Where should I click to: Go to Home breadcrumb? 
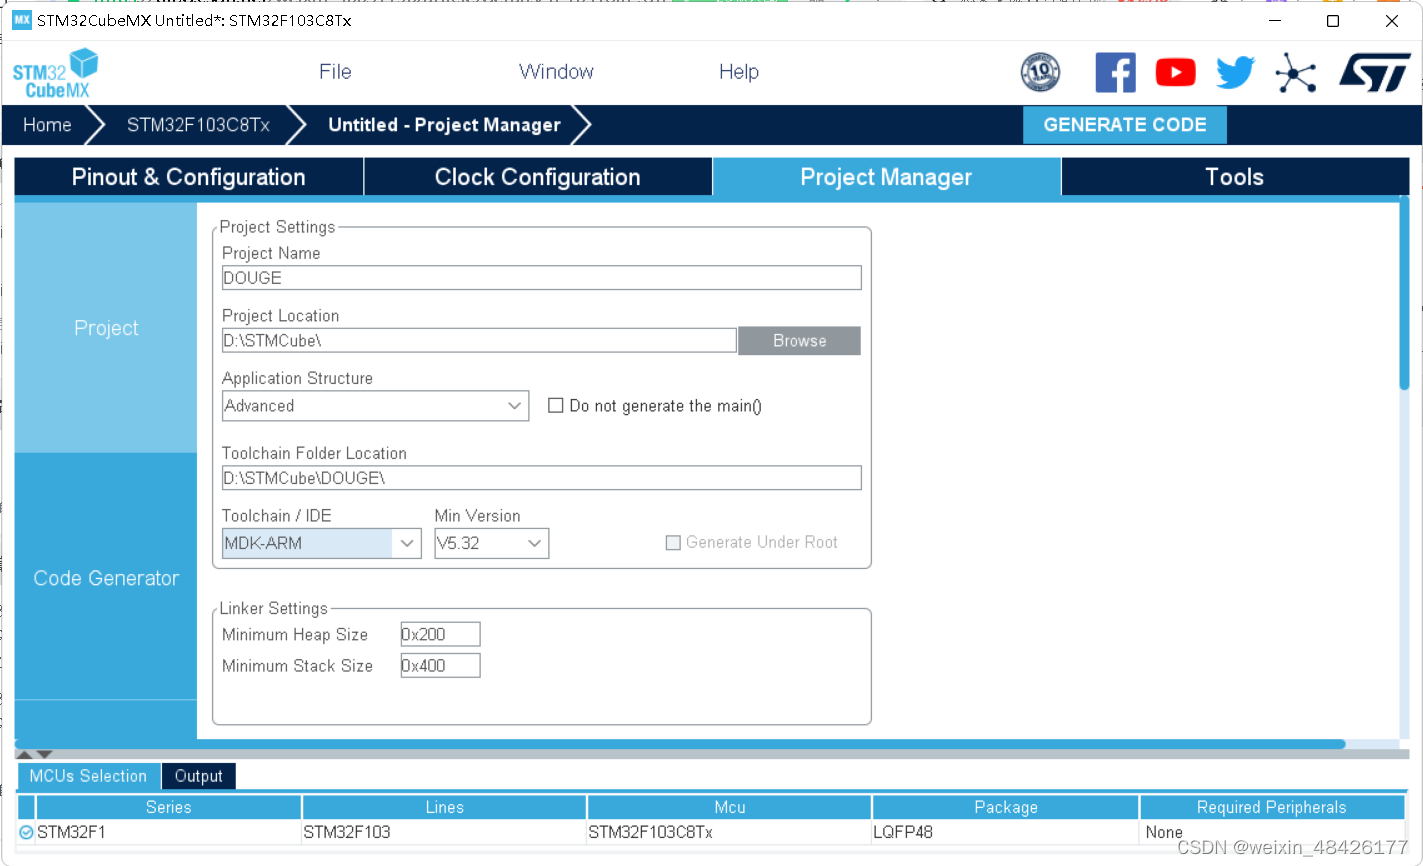click(47, 125)
